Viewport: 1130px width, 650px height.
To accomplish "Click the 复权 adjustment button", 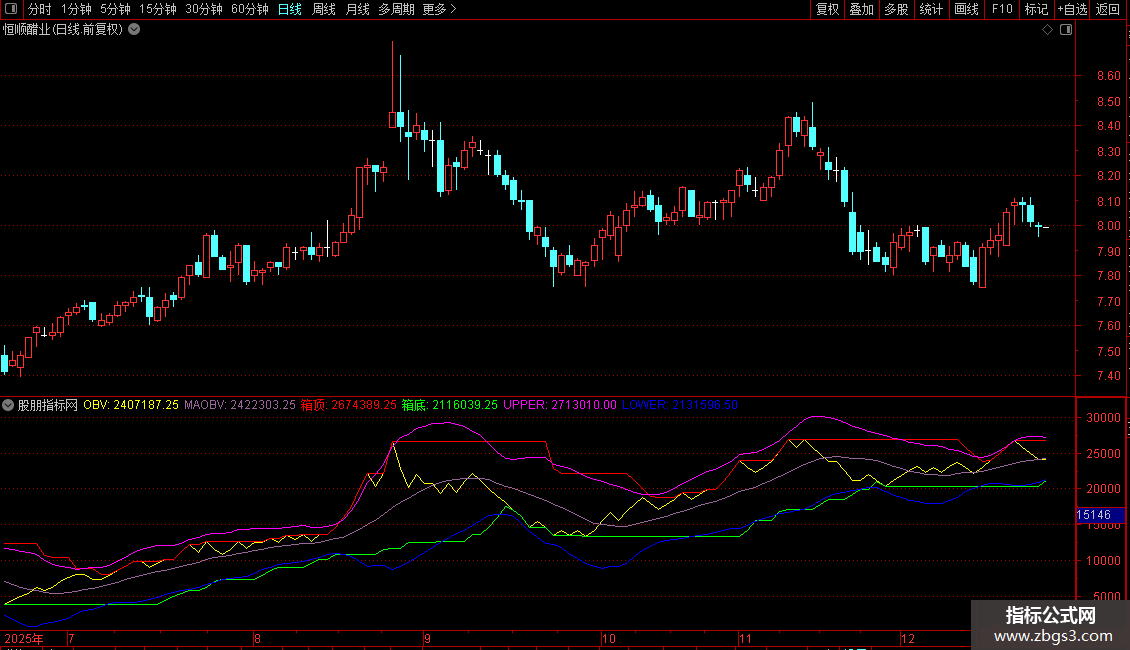I will (827, 9).
